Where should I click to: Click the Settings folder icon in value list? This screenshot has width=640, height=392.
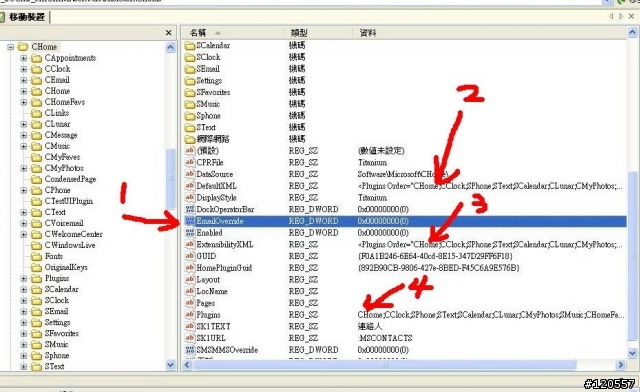190,81
